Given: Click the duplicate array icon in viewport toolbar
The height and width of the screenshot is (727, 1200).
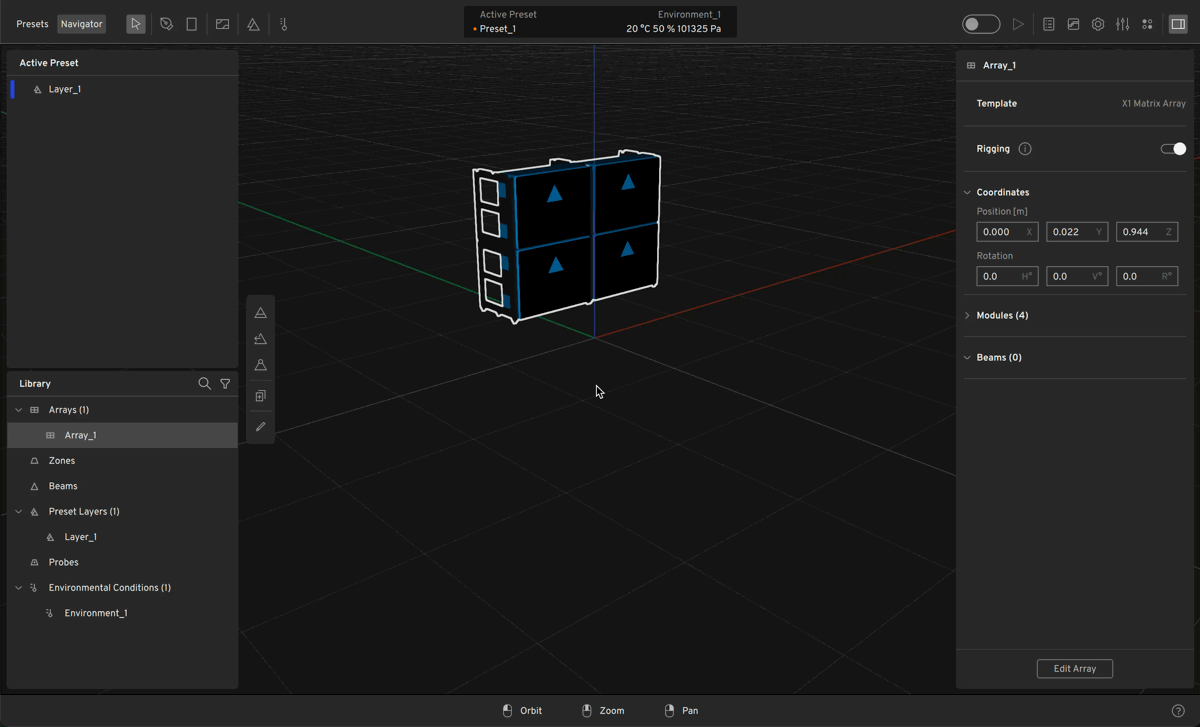Looking at the screenshot, I should coord(260,396).
